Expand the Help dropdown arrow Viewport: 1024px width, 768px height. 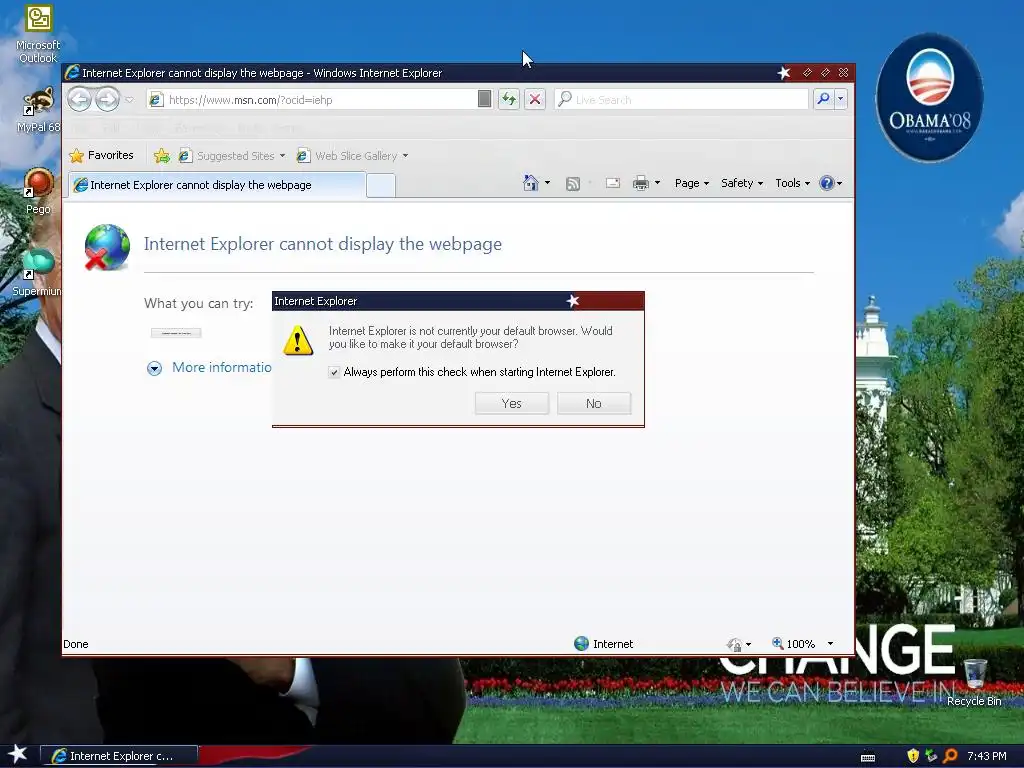(x=840, y=184)
